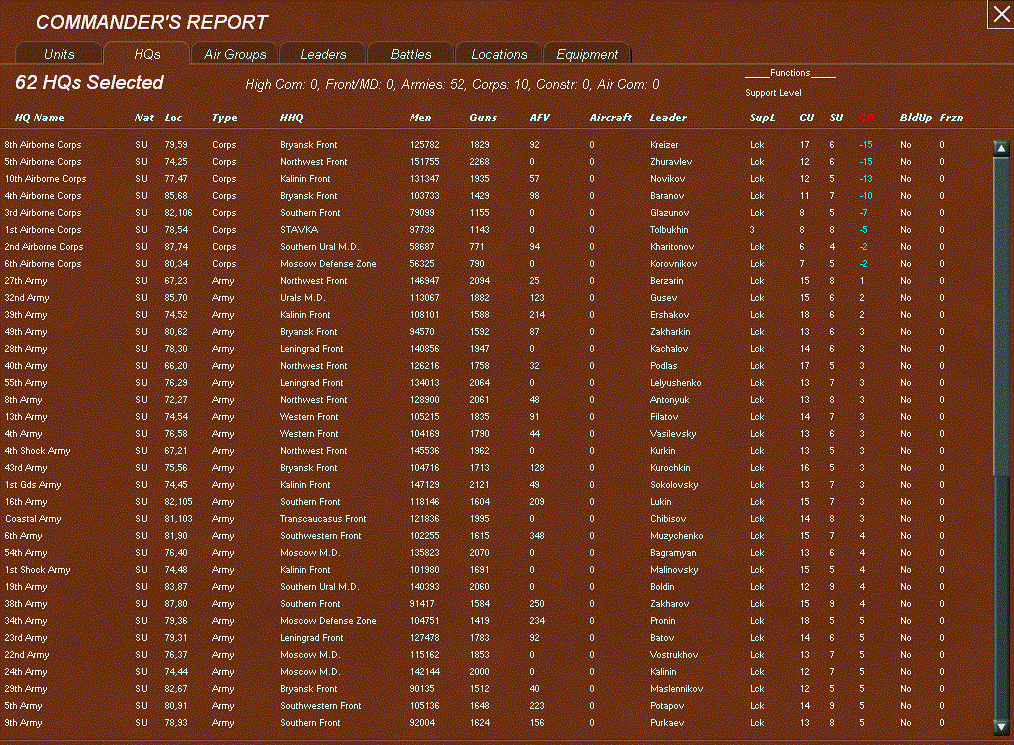Toggle BldUp No for 28th Army
Screen dimensions: 1014x745
click(905, 349)
